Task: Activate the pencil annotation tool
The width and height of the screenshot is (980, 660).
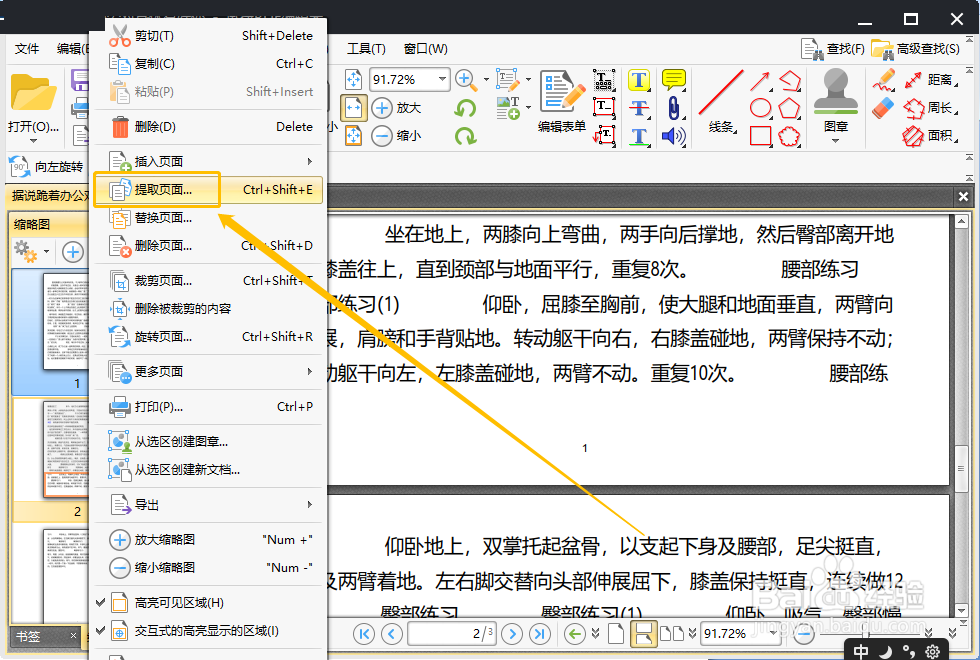Action: click(x=885, y=80)
